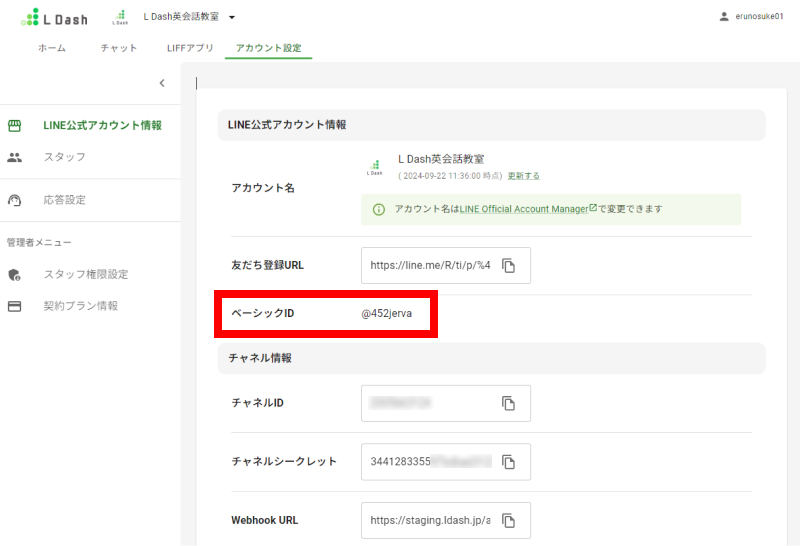Click the user profile icon beside erunosuke01
This screenshot has width=800, height=546.
click(723, 16)
